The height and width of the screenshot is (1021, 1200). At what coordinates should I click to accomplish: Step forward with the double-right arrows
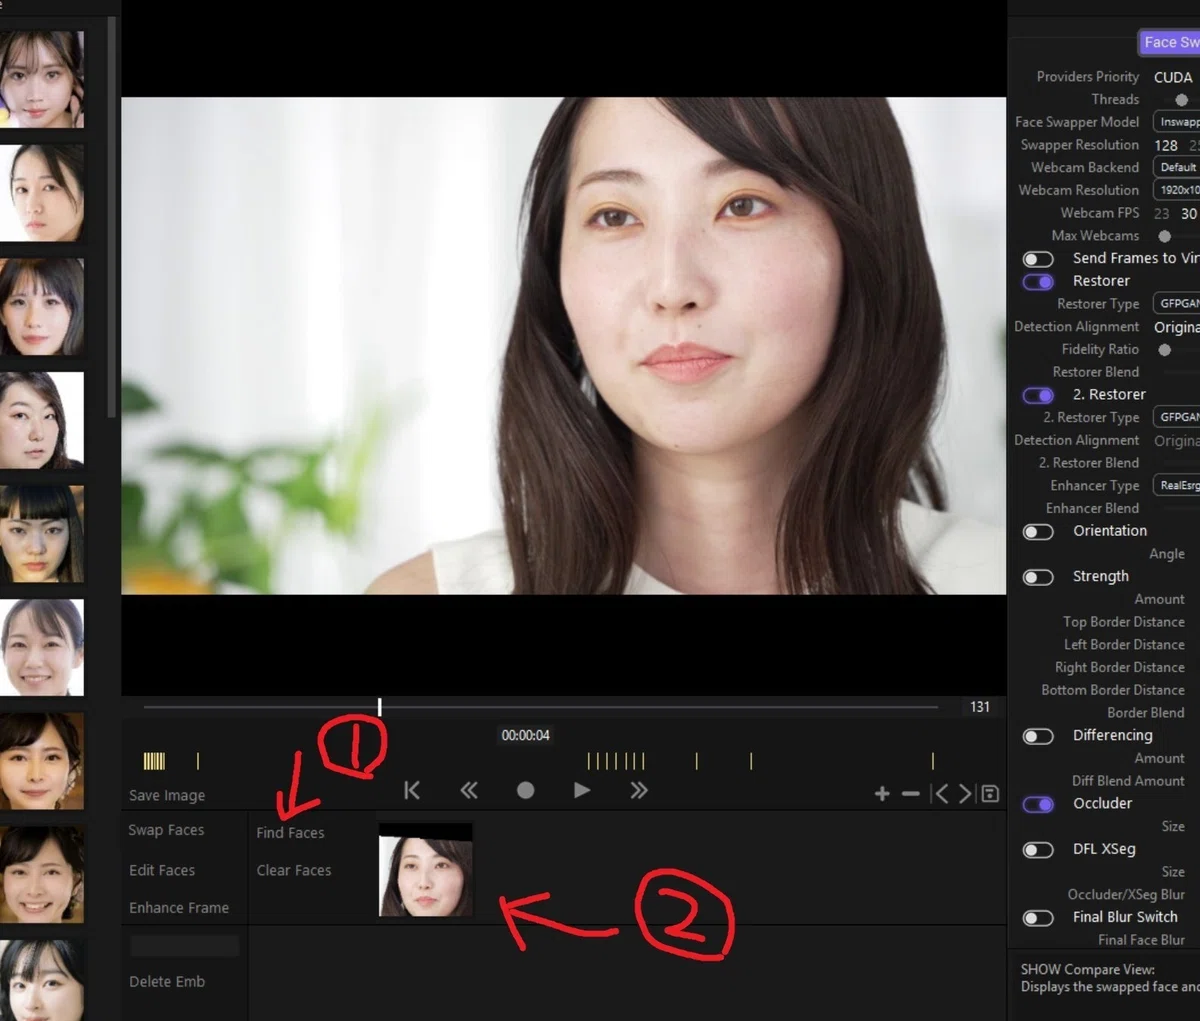pos(639,791)
